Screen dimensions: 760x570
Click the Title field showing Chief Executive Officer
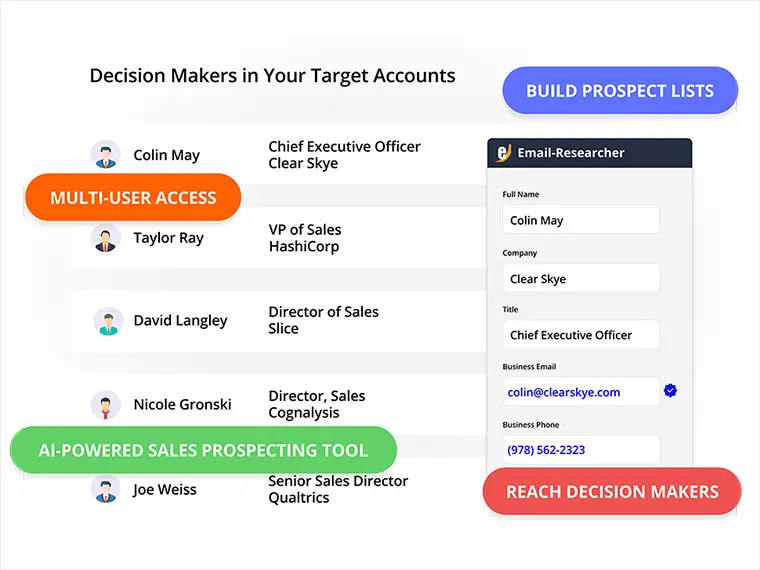581,334
